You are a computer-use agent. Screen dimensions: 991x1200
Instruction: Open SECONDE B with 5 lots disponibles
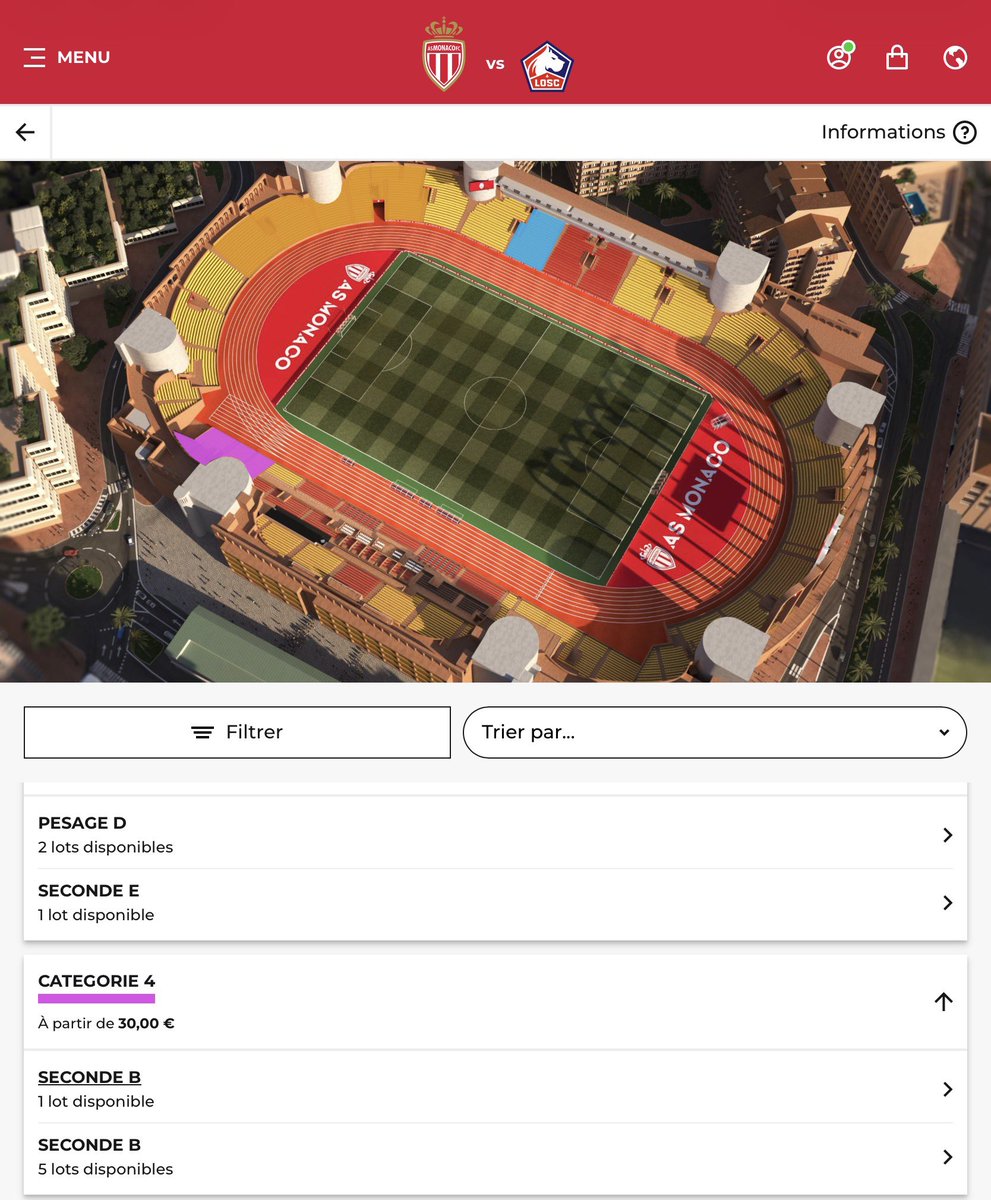pyautogui.click(x=495, y=1157)
